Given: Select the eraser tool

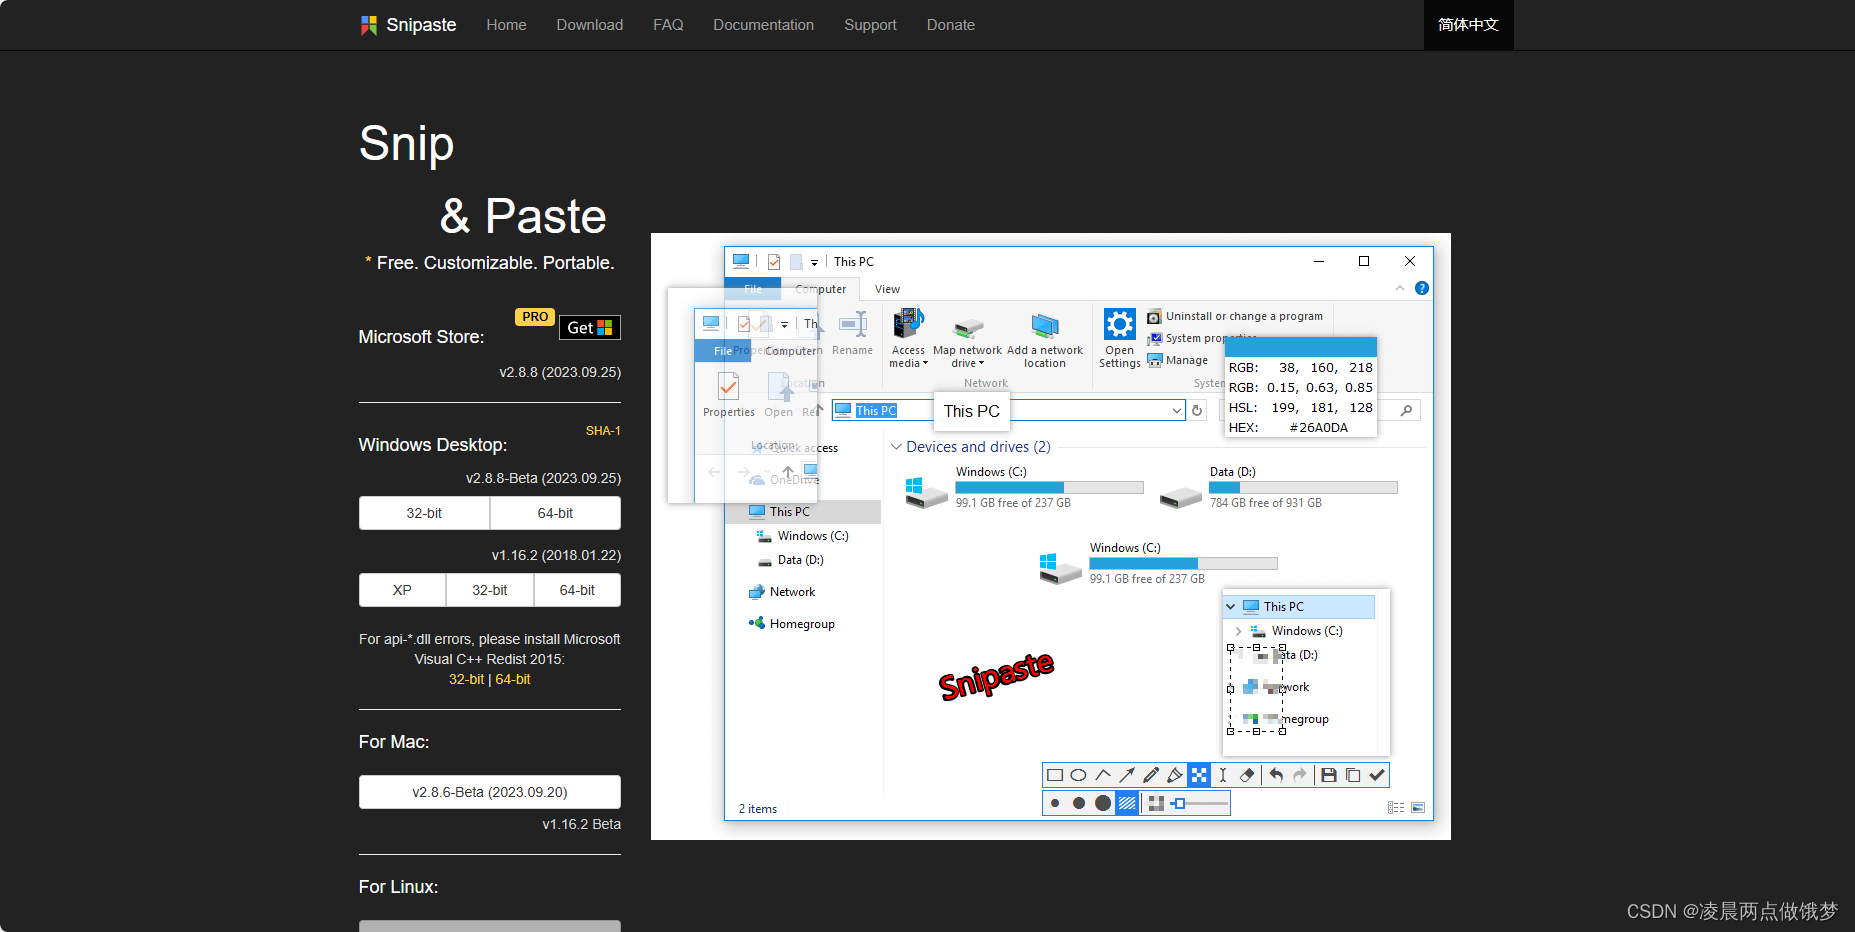Looking at the screenshot, I should point(1247,775).
